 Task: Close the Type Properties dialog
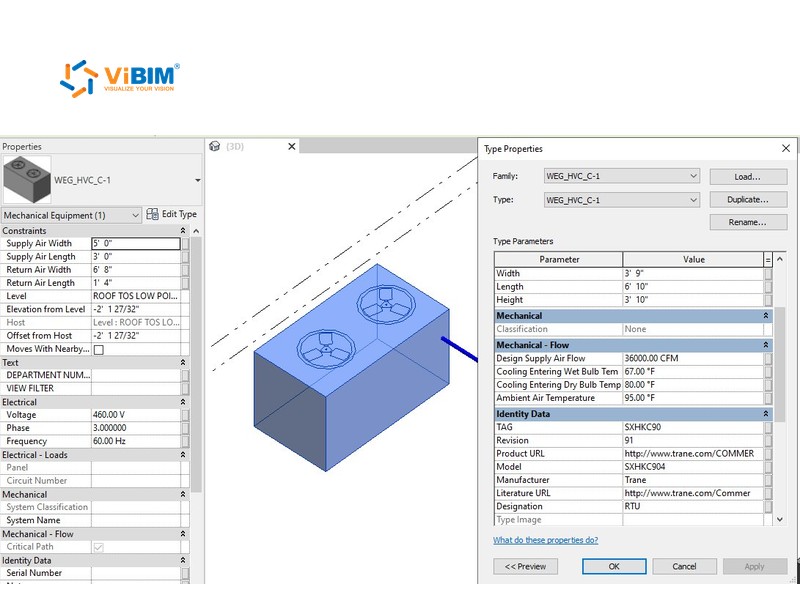[786, 148]
